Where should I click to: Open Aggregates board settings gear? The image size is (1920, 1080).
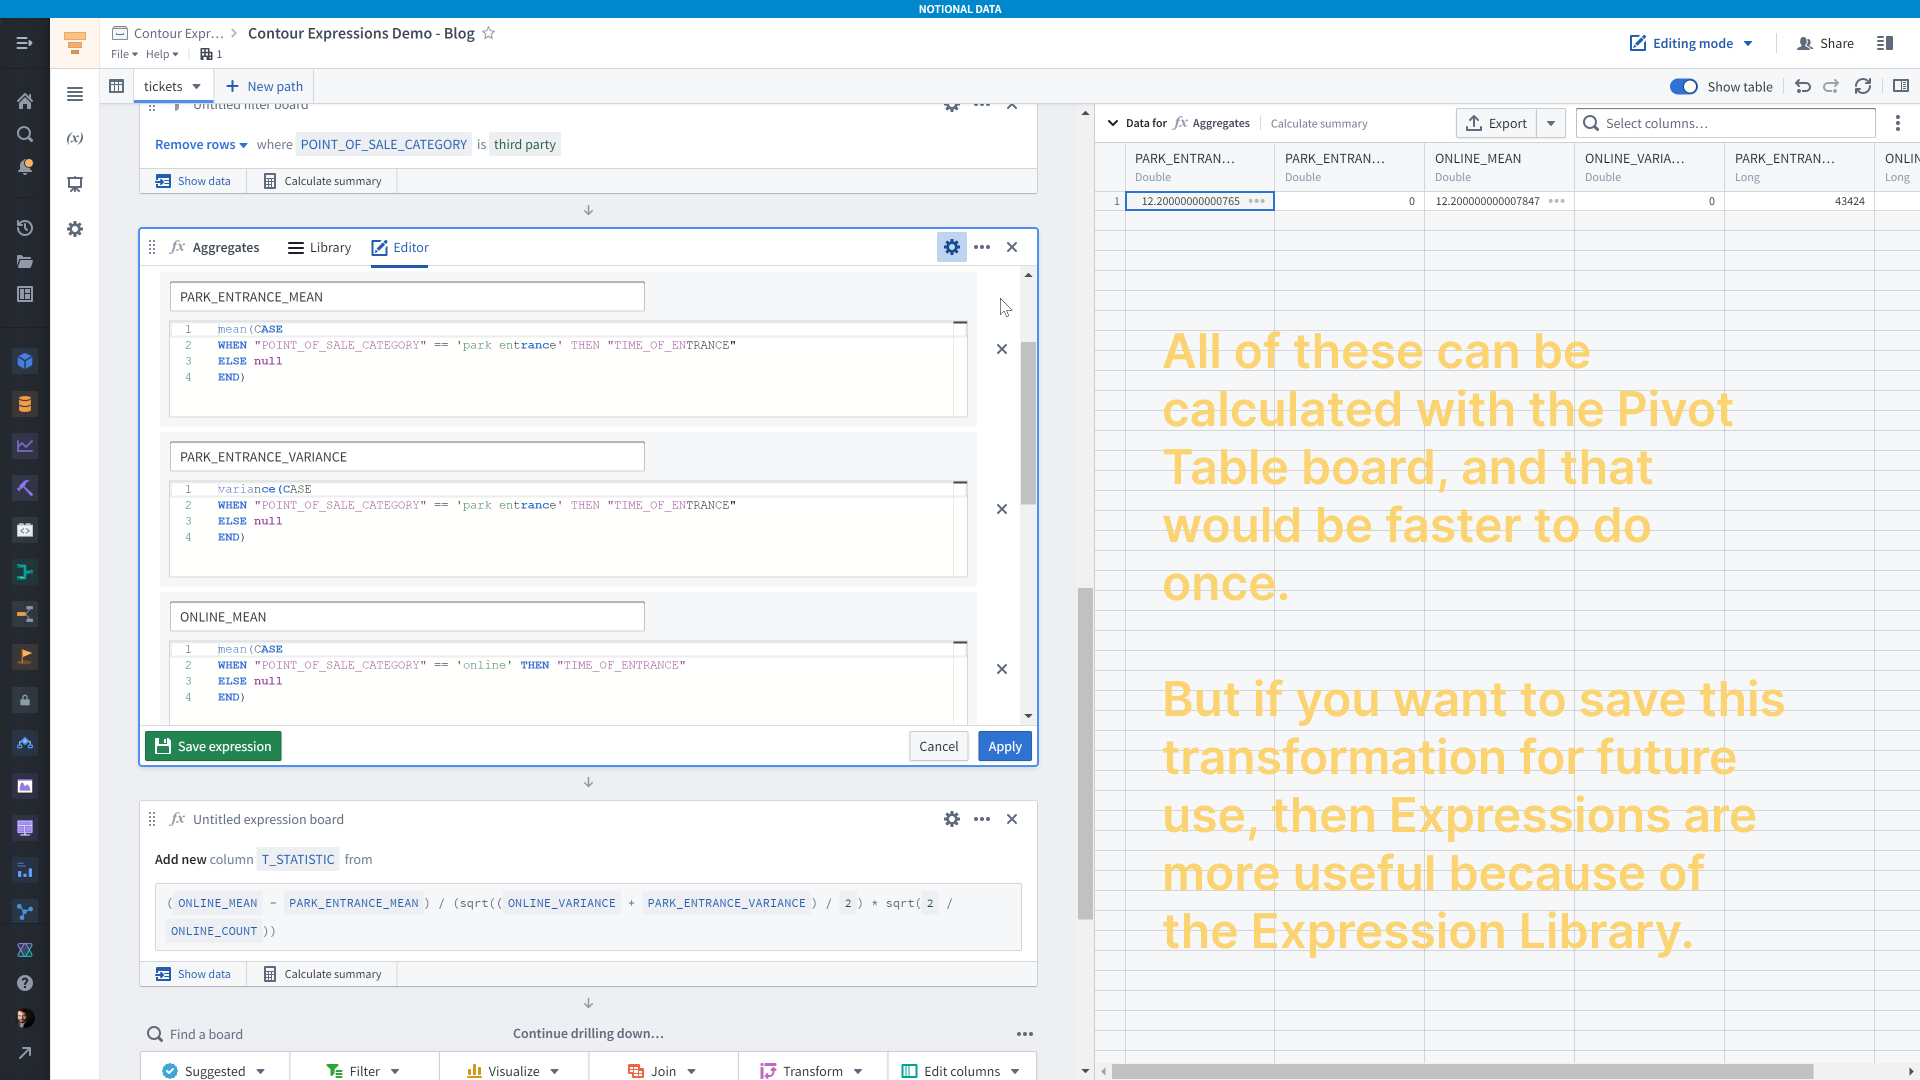(952, 247)
